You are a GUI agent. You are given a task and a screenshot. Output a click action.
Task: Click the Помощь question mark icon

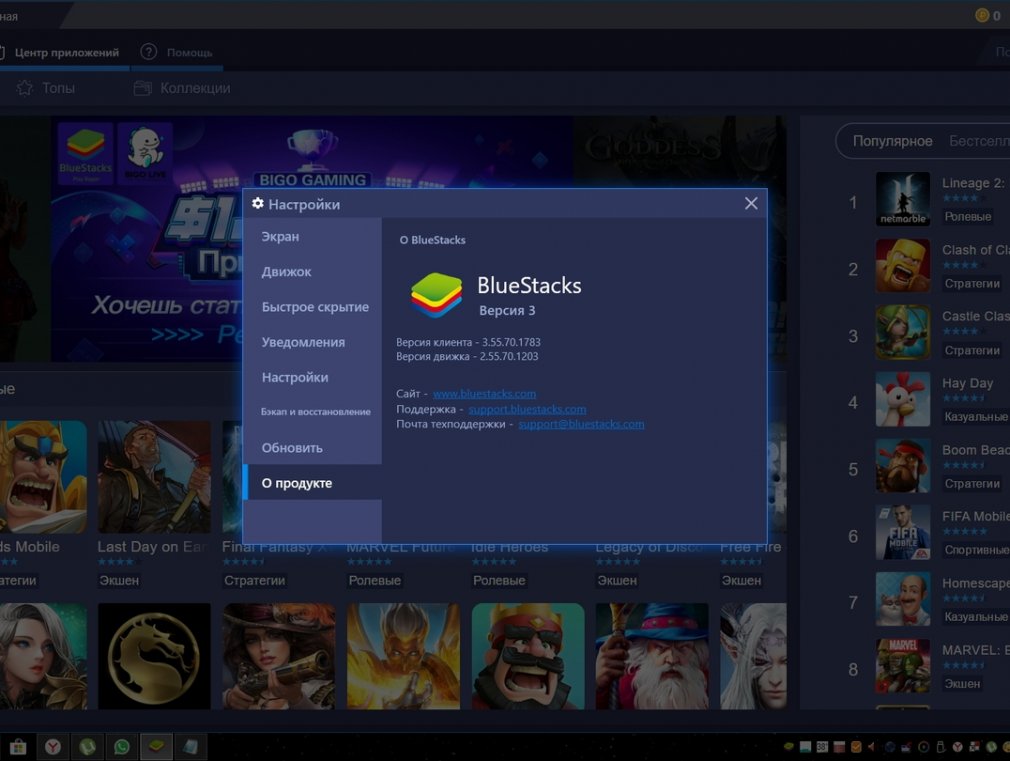[x=149, y=52]
